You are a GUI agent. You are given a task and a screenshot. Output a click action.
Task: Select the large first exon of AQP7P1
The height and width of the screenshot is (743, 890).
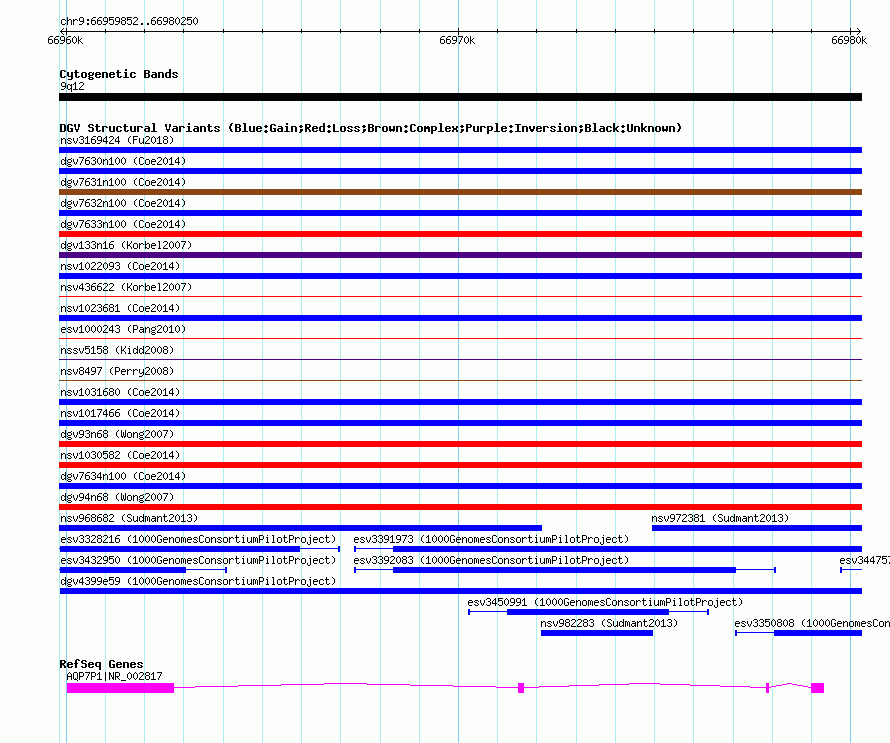coord(120,688)
